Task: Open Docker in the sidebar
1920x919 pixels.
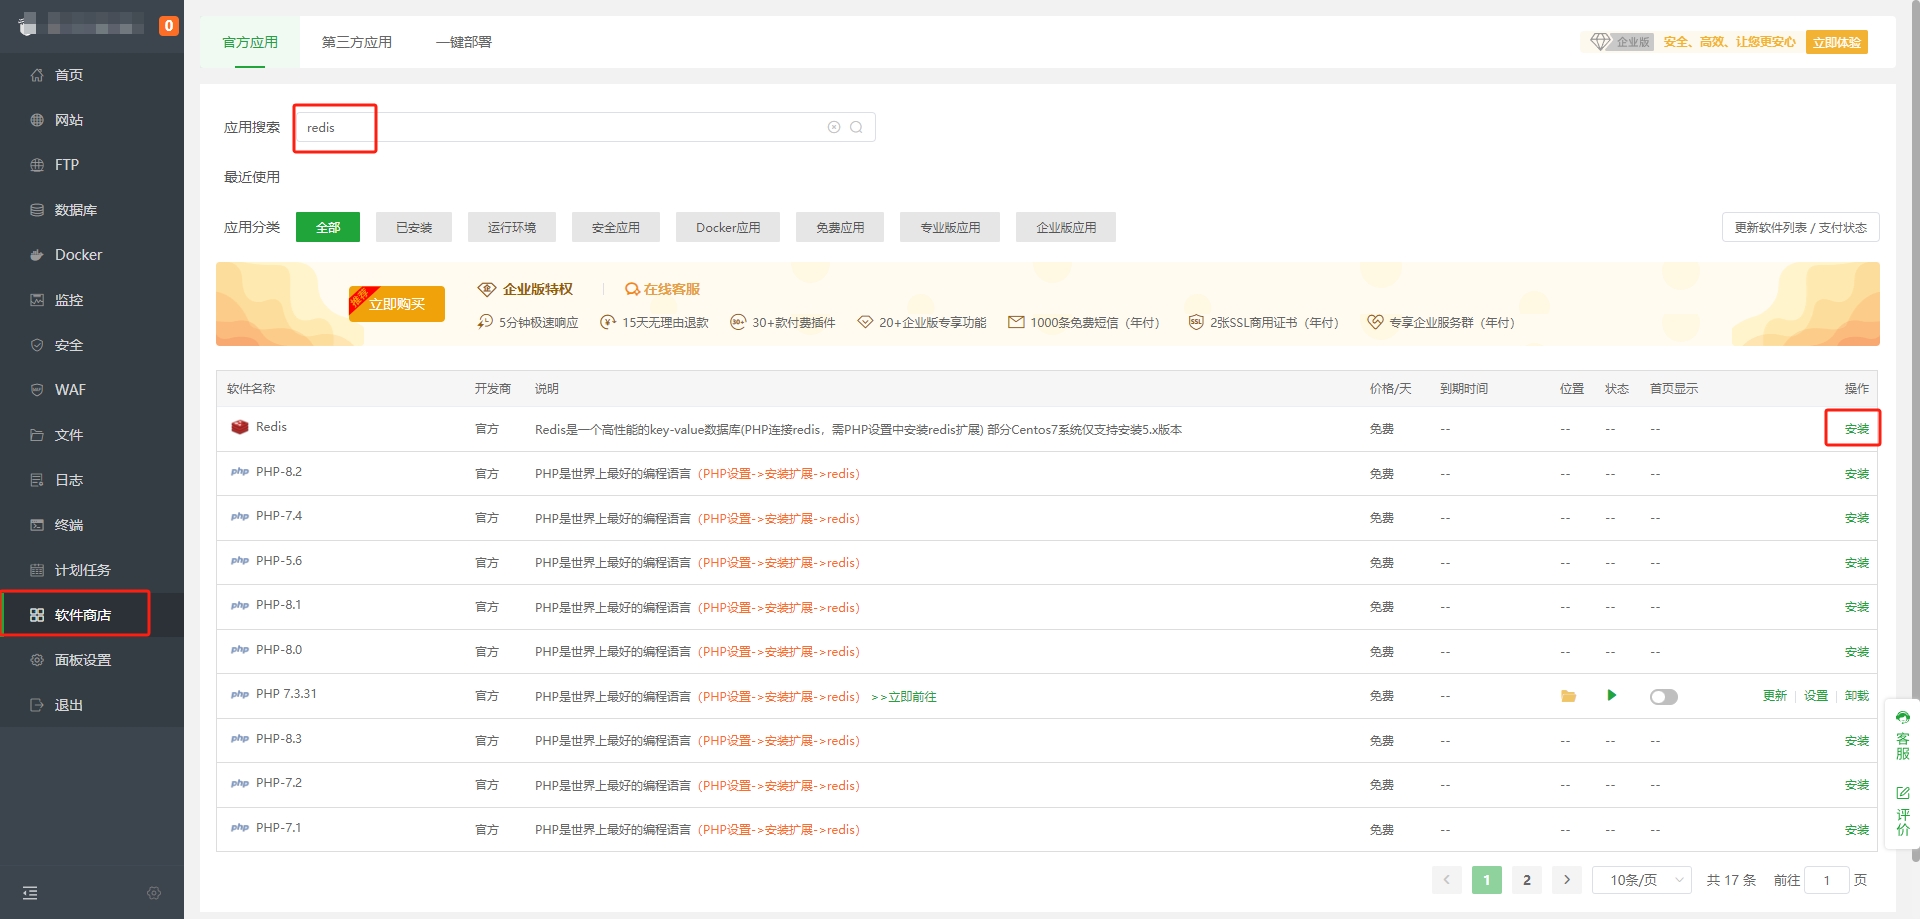Action: [78, 255]
